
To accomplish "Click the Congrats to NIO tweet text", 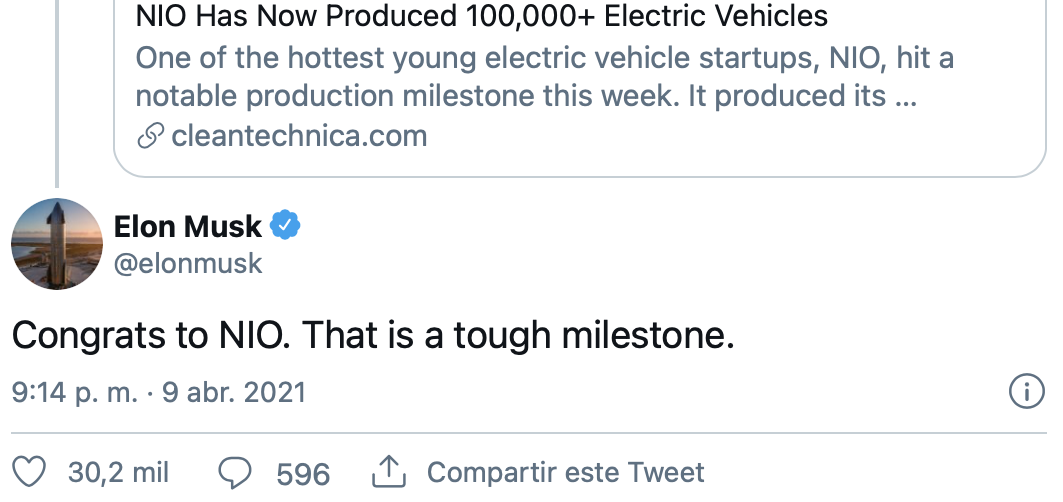I will pyautogui.click(x=373, y=336).
